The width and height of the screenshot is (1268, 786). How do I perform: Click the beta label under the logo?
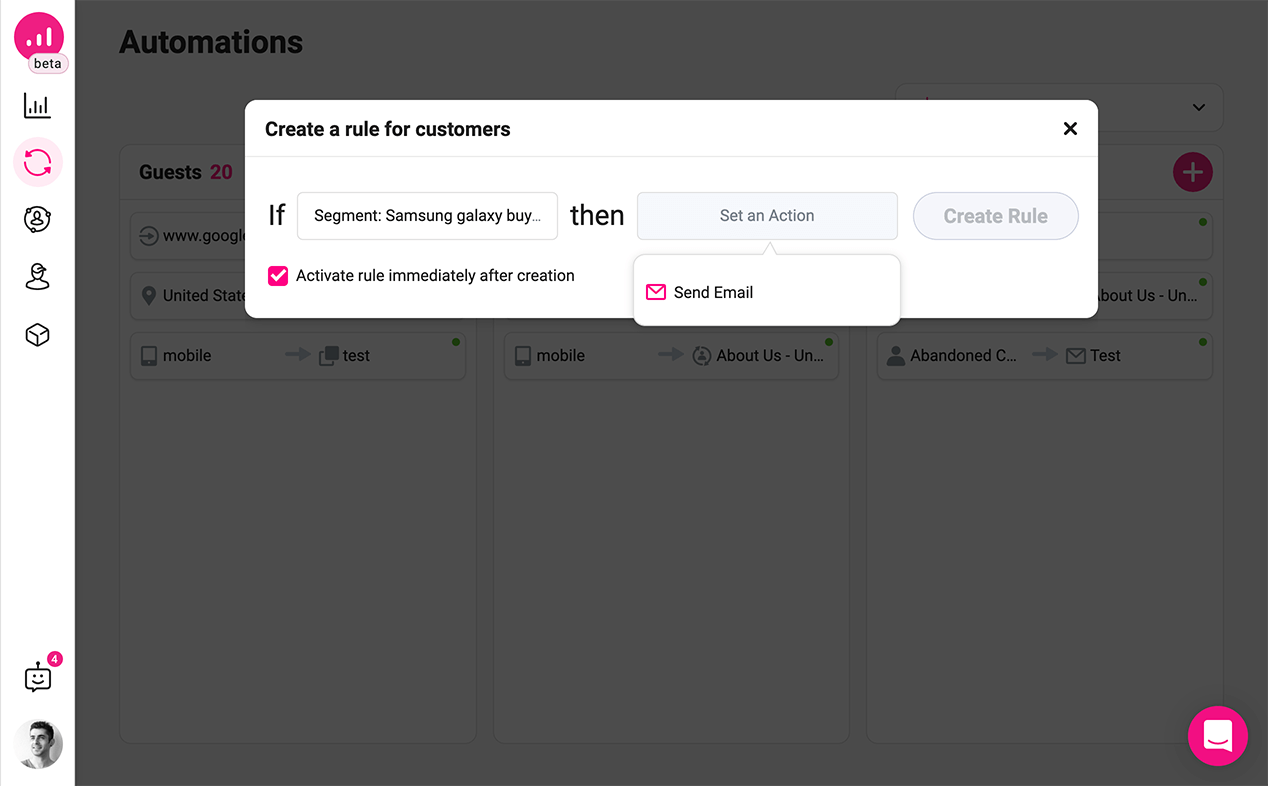[x=47, y=63]
